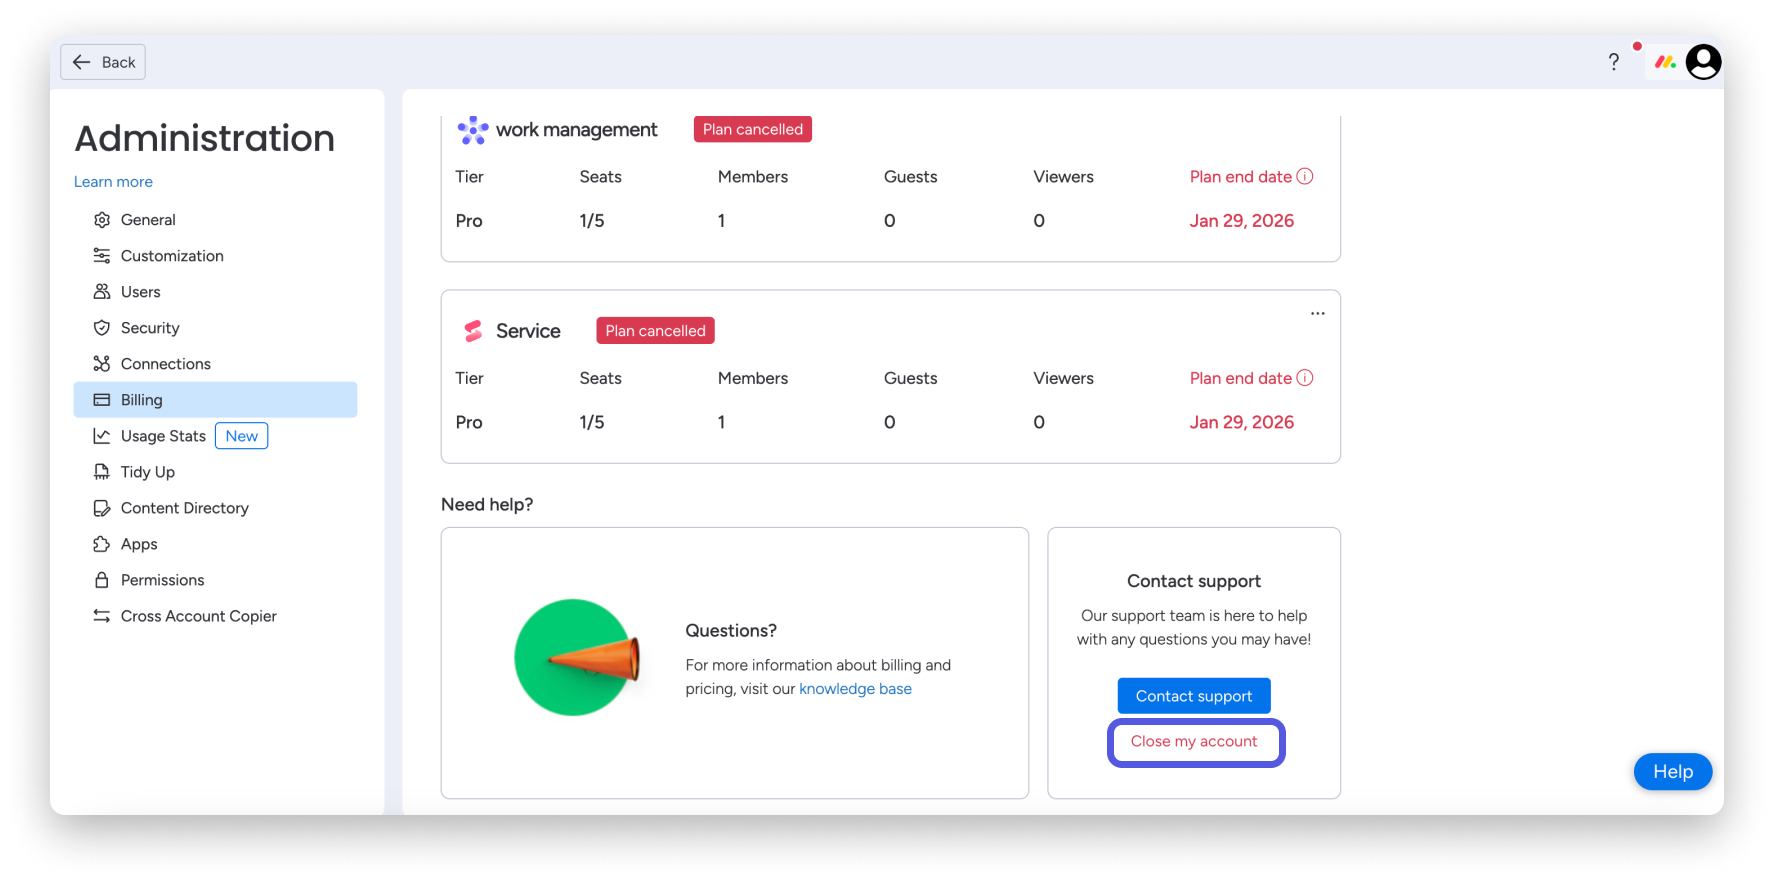This screenshot has height=880, width=1774.
Task: Click the Apps puzzle piece icon
Action: click(102, 544)
